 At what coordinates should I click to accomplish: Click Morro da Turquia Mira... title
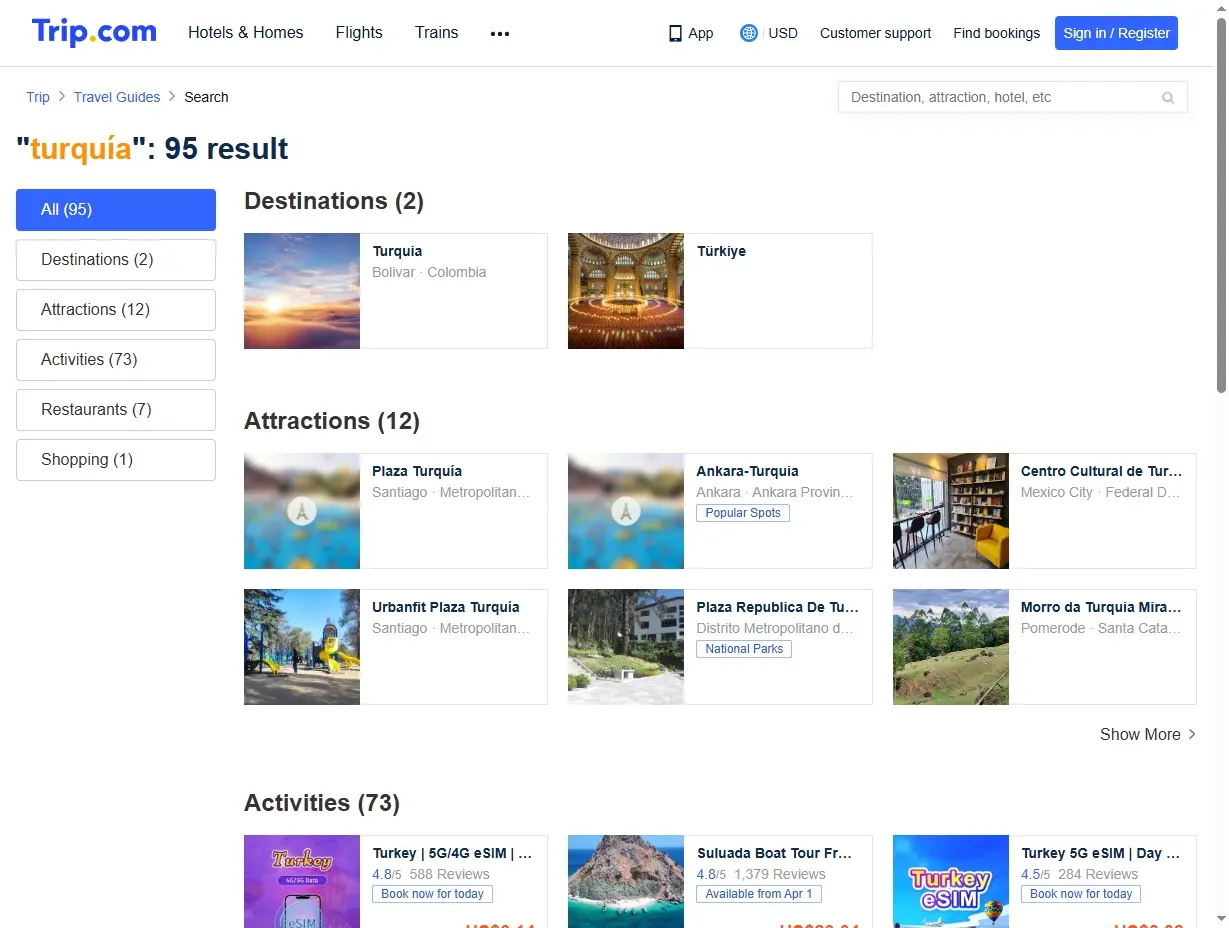(1101, 607)
